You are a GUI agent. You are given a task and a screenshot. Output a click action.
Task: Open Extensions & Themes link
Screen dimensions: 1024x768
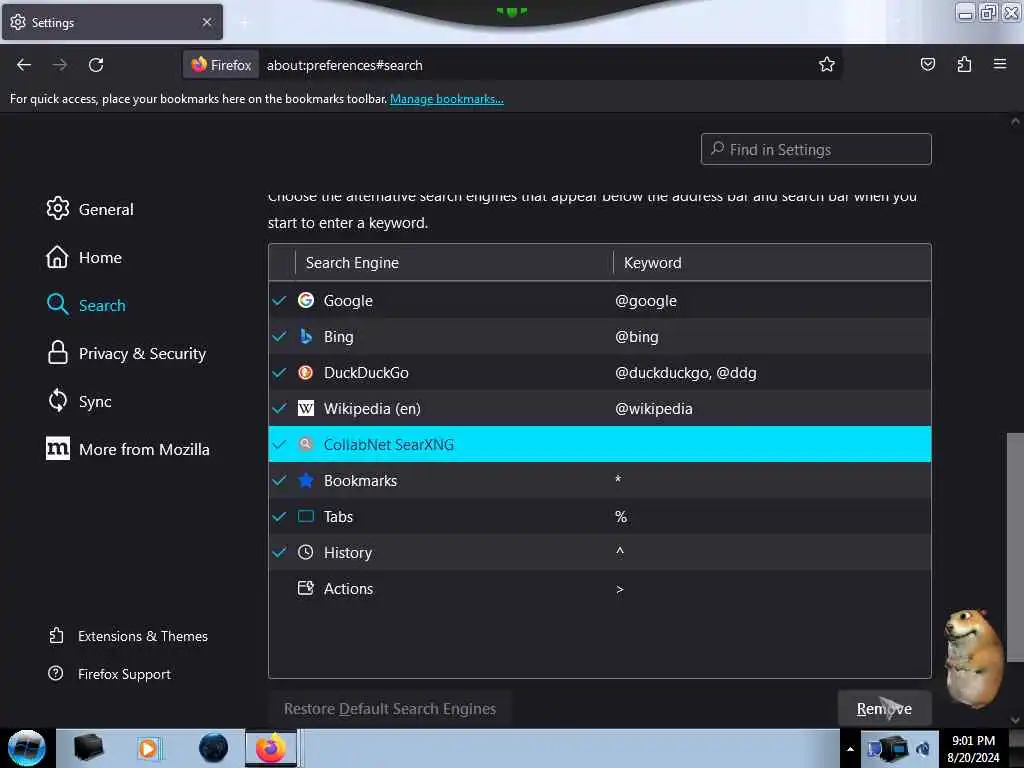128,635
